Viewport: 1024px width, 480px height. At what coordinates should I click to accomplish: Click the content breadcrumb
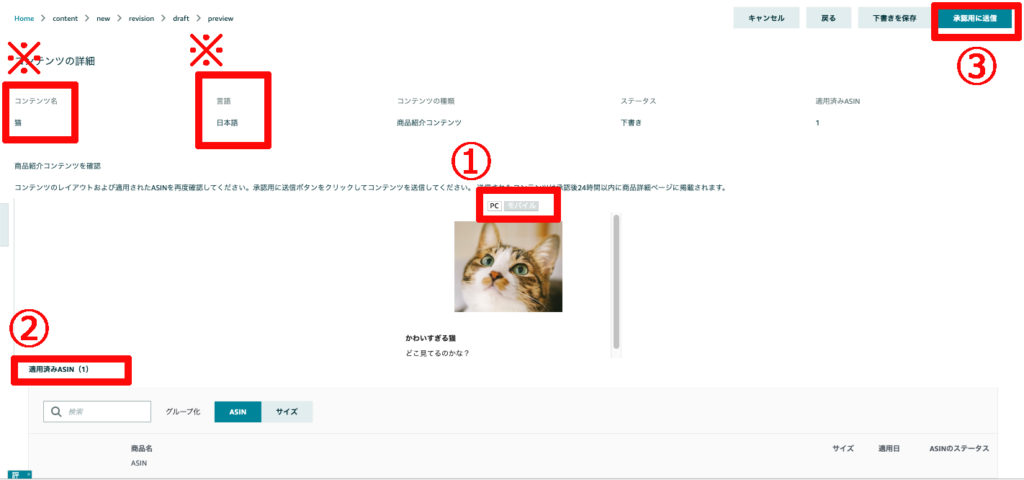click(x=67, y=18)
